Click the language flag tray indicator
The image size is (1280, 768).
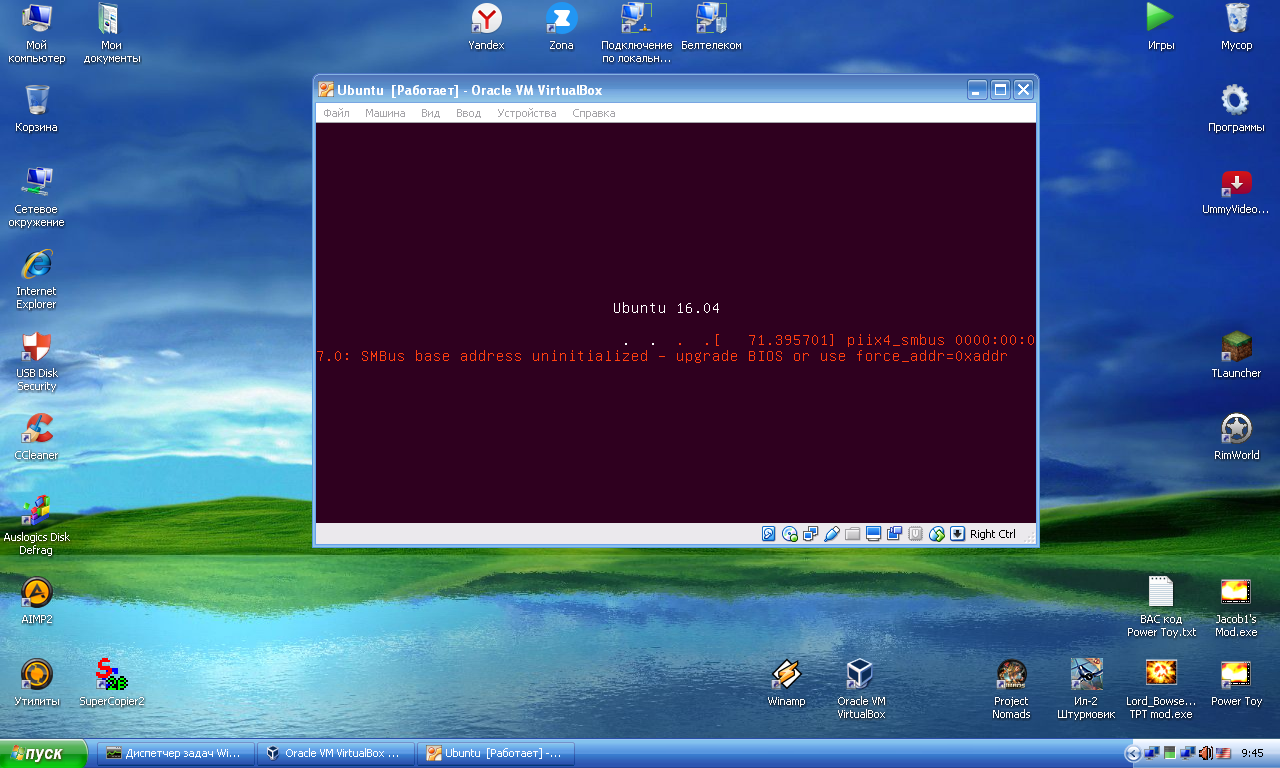click(x=1223, y=753)
